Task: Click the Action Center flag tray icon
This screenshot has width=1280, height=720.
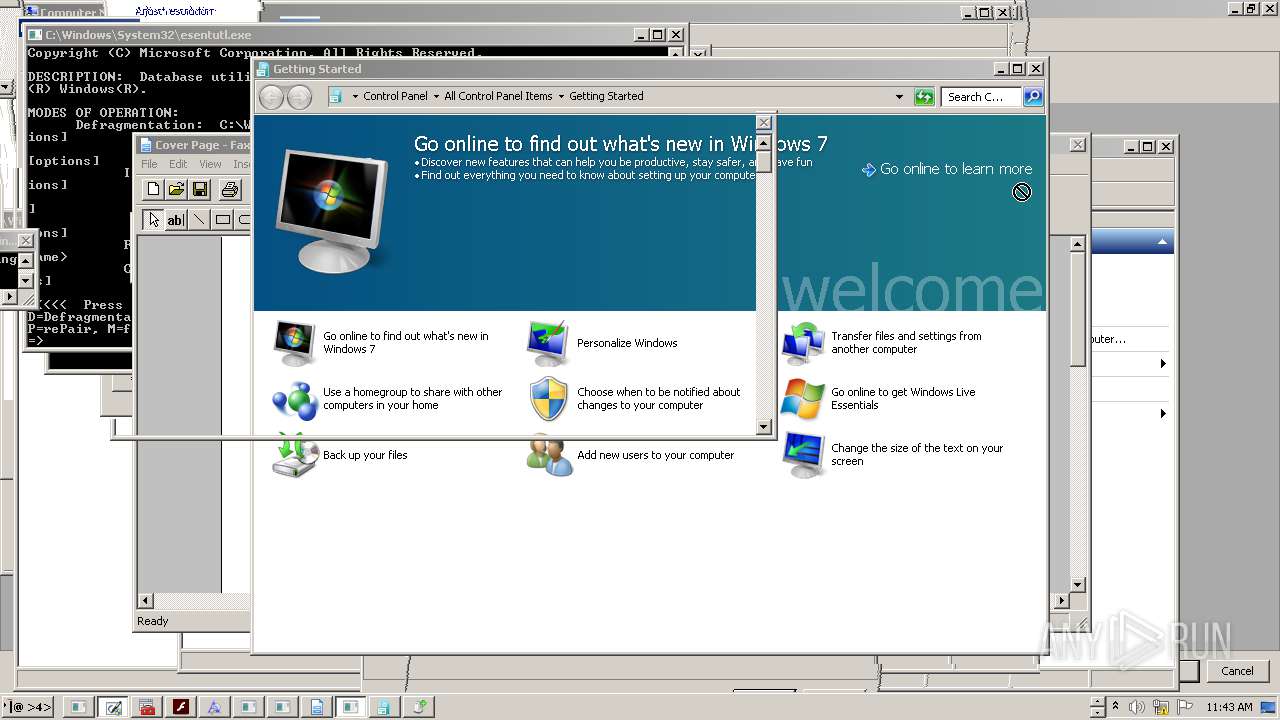Action: click(x=1185, y=707)
